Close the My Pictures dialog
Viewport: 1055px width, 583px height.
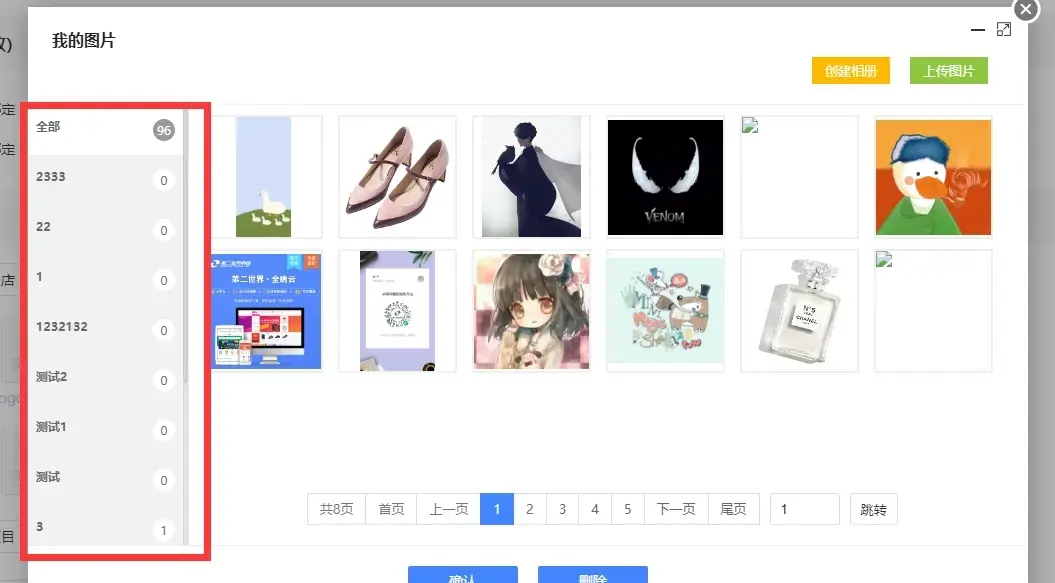point(1026,9)
